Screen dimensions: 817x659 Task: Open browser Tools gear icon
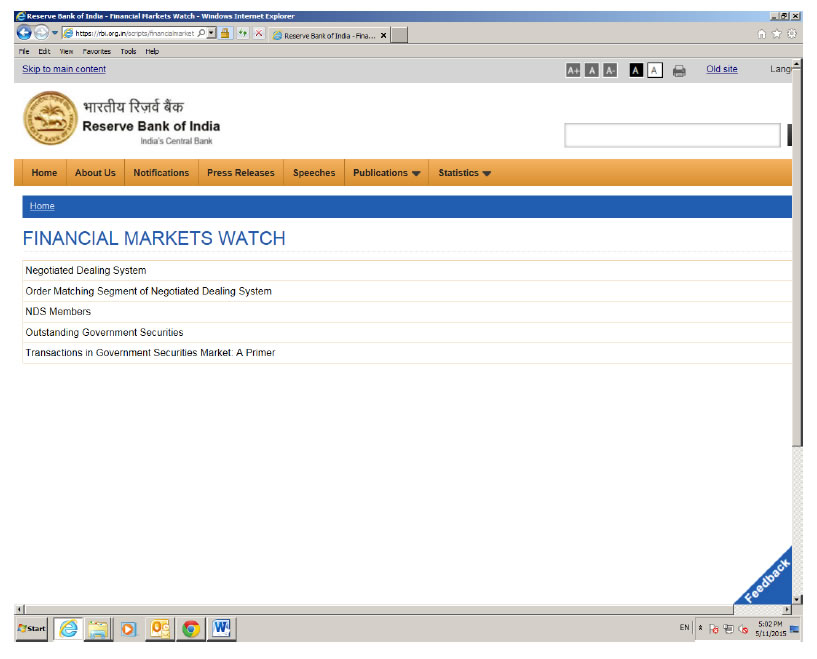pyautogui.click(x=792, y=34)
